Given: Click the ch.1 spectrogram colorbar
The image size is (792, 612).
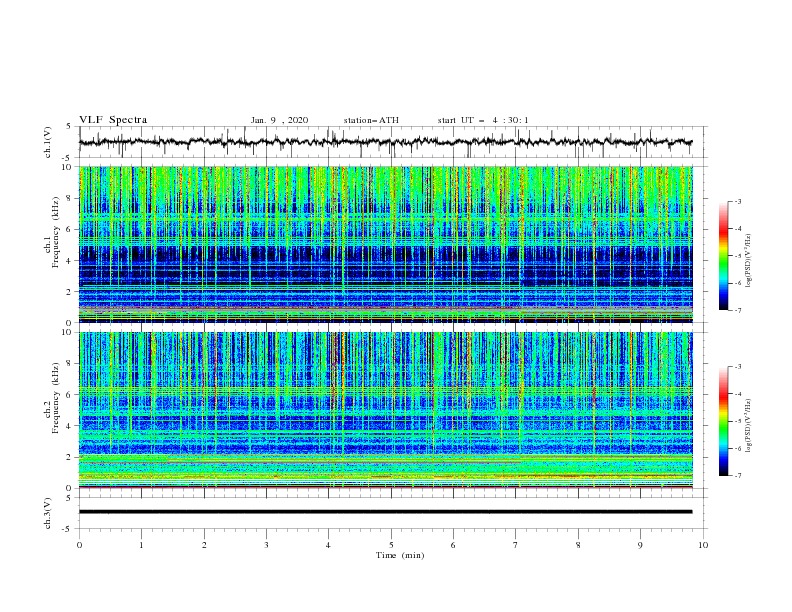Looking at the screenshot, I should click(x=723, y=256).
